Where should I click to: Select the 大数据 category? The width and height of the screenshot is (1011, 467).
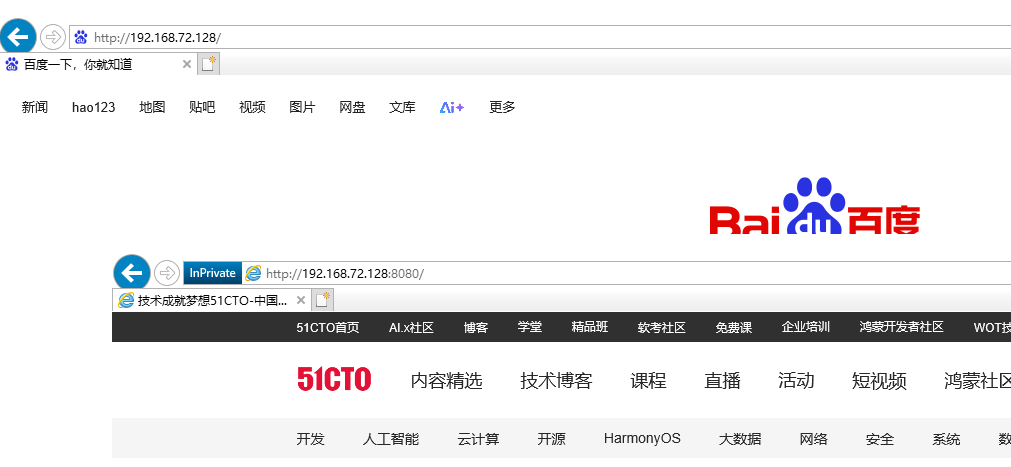tap(740, 439)
